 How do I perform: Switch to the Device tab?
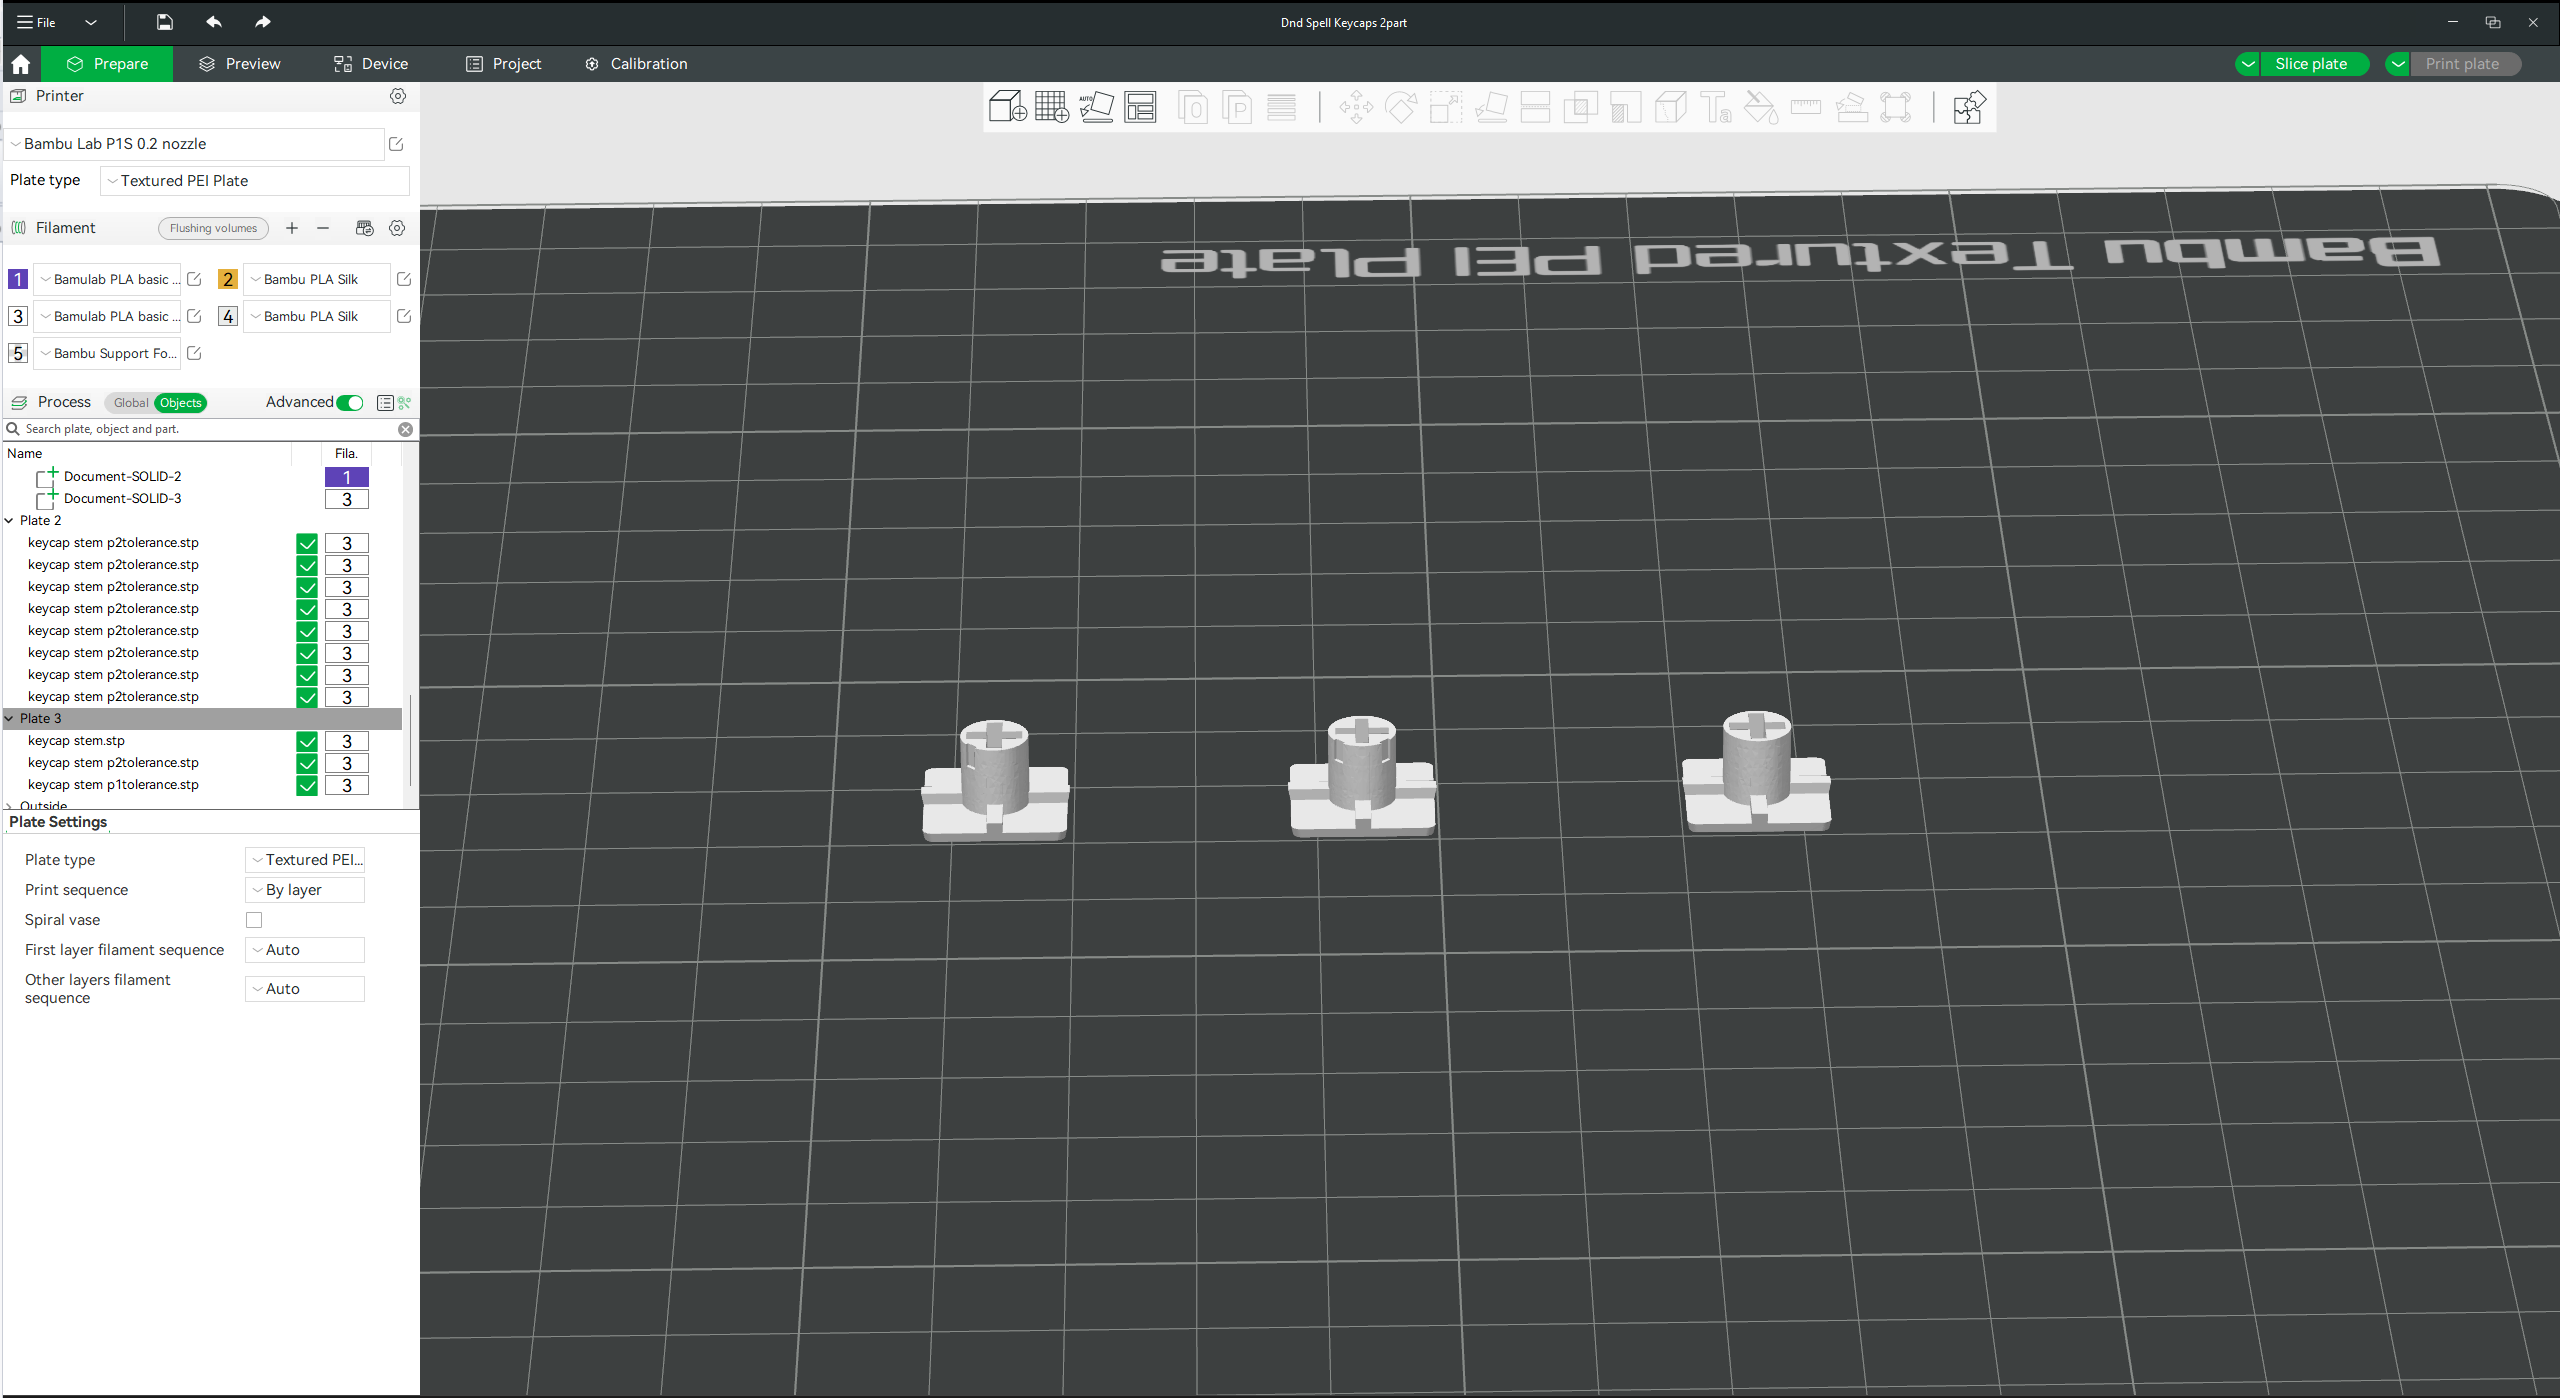pyautogui.click(x=371, y=64)
